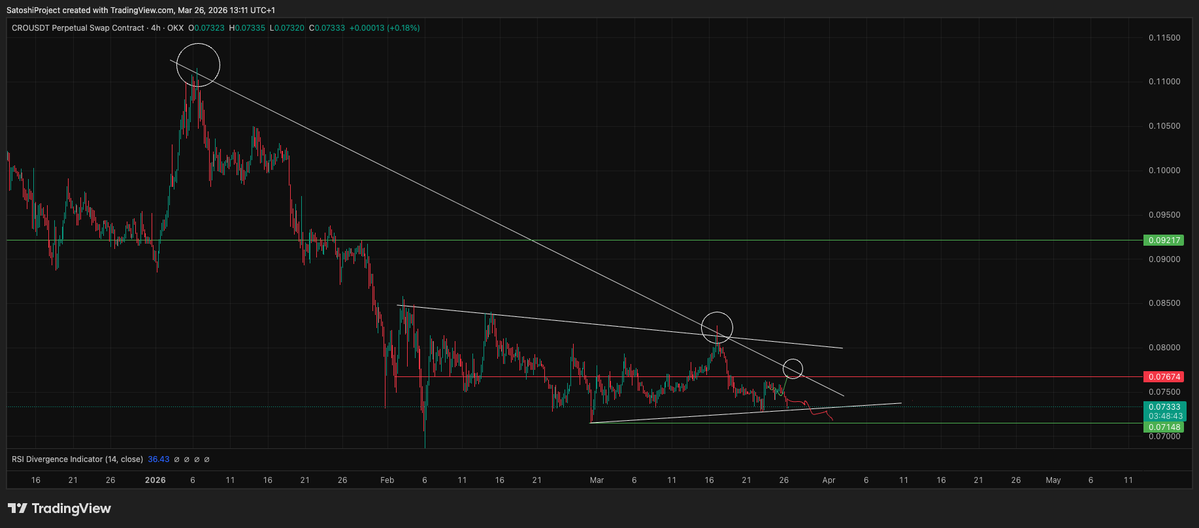This screenshot has width=1199, height=528.
Task: Click the May label on the time axis
Action: tap(1053, 480)
